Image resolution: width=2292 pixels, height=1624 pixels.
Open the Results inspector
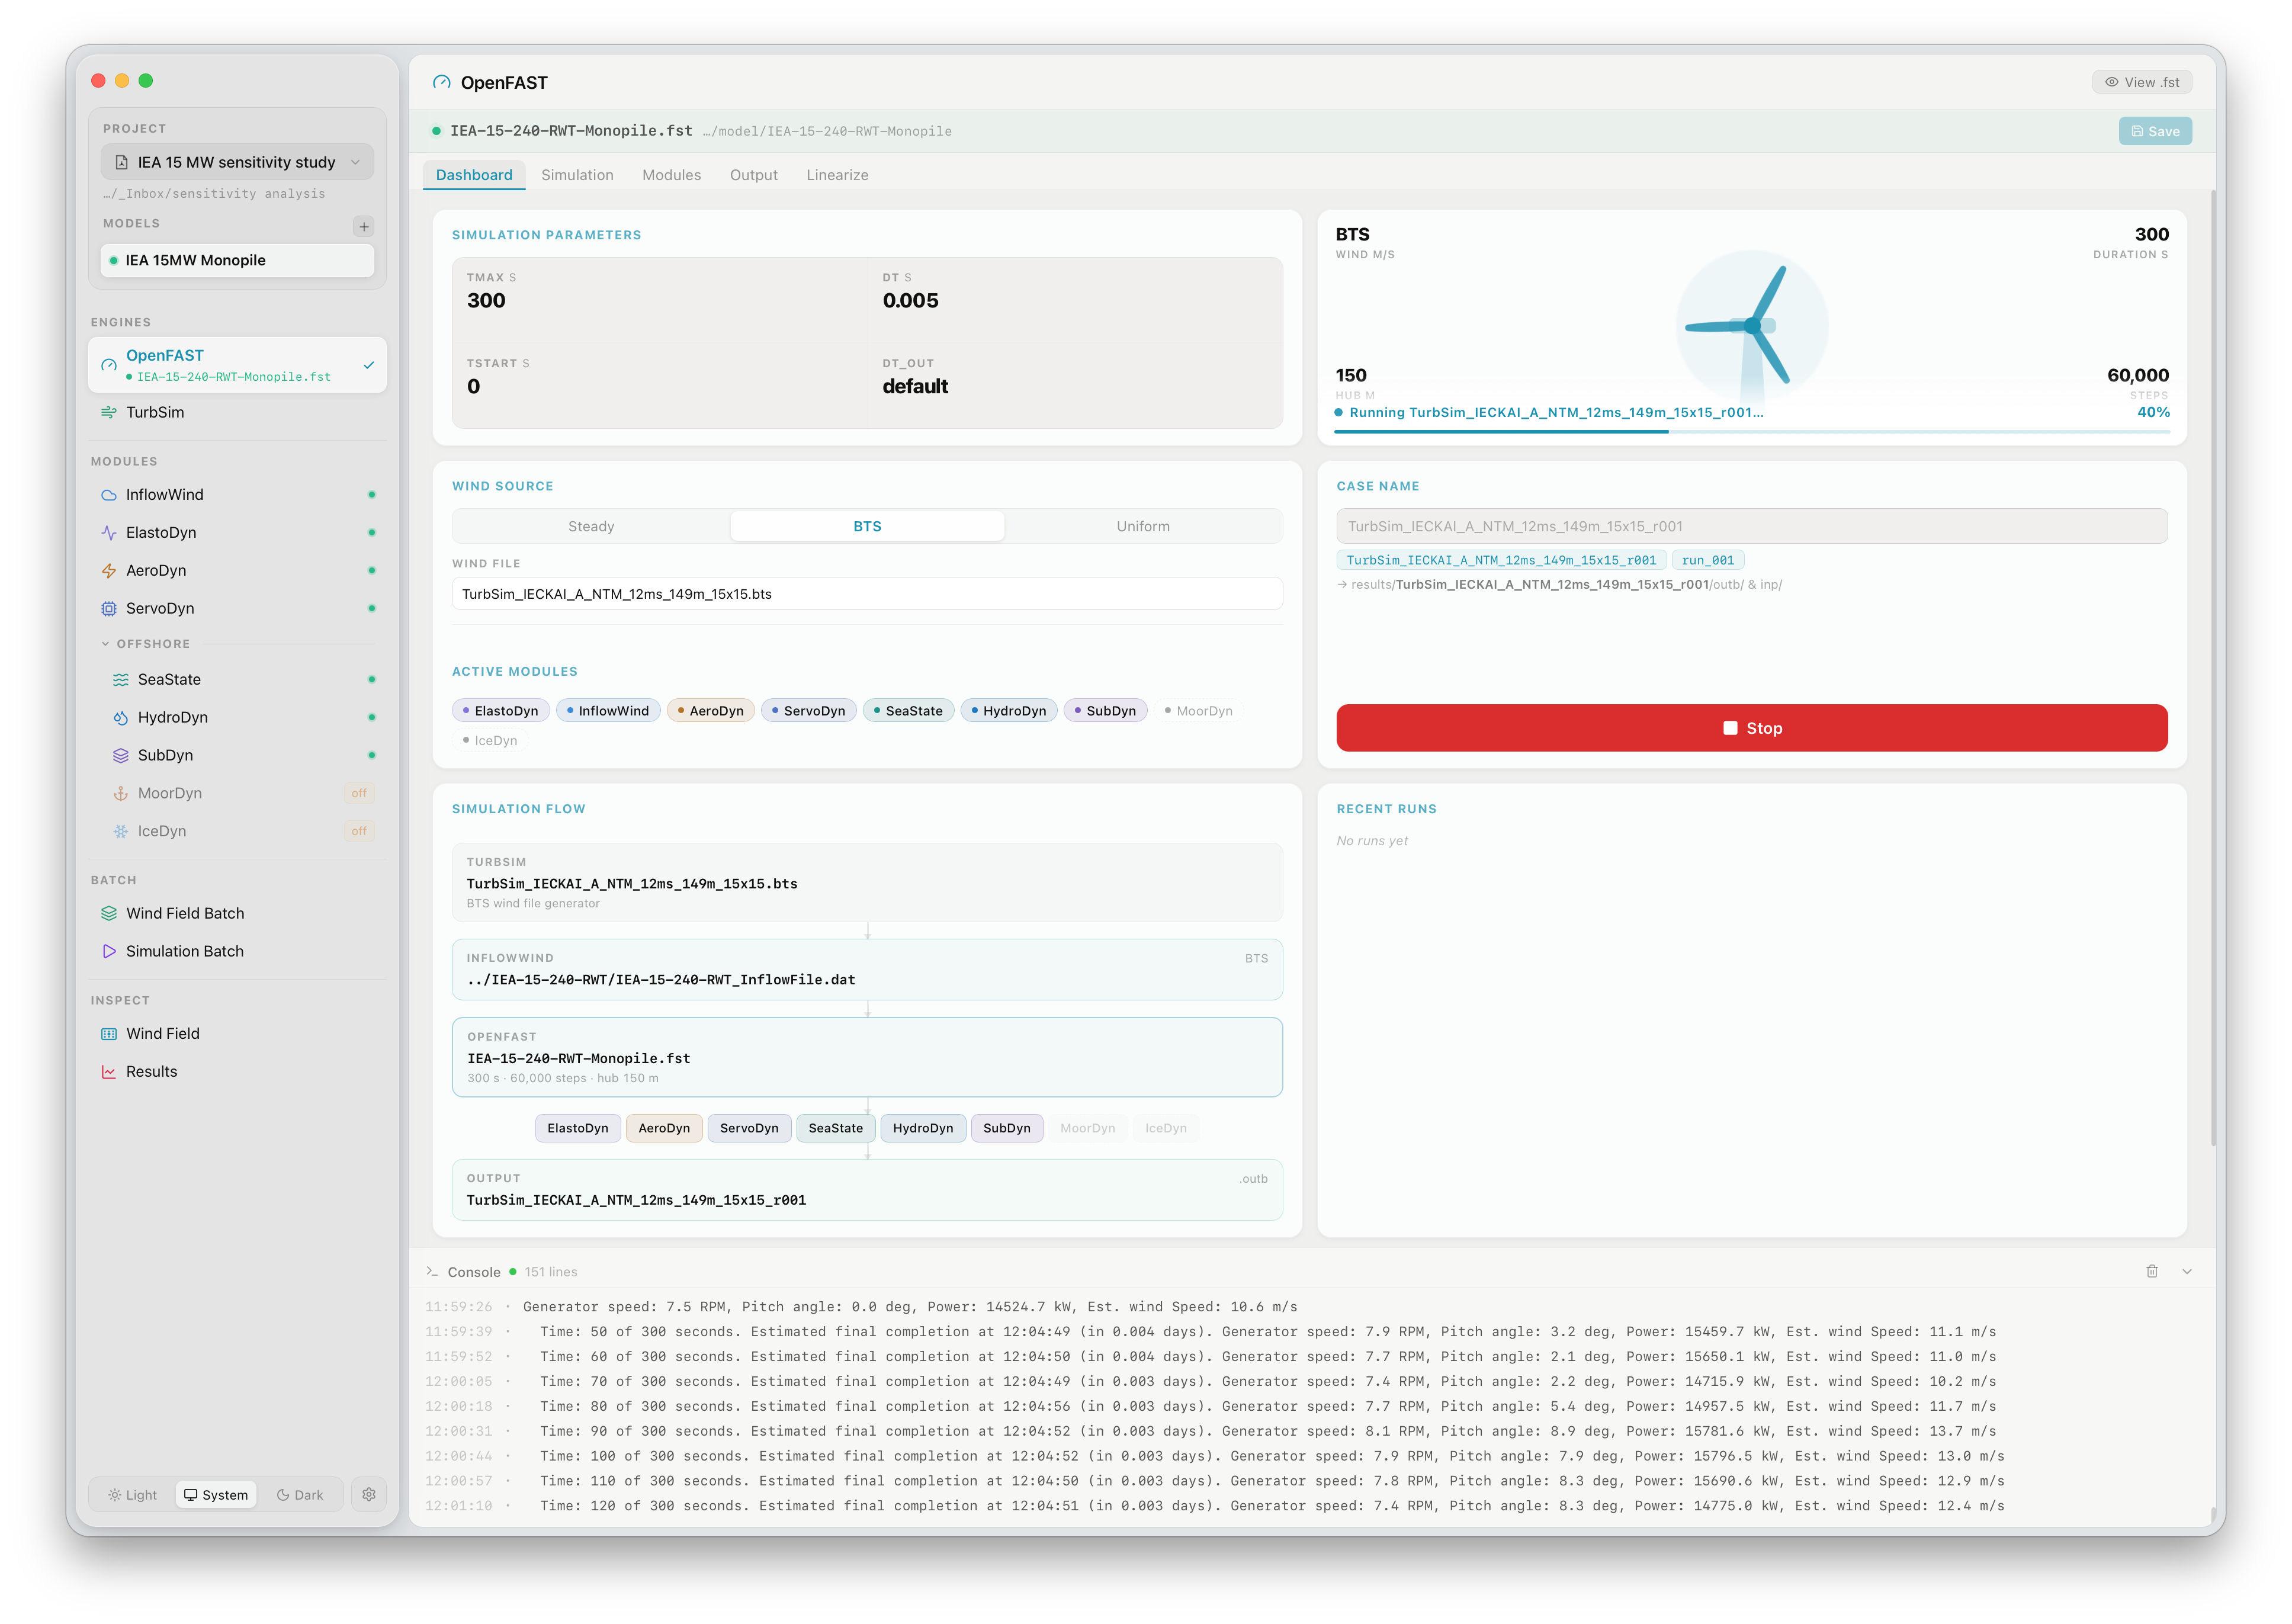tap(237, 1072)
